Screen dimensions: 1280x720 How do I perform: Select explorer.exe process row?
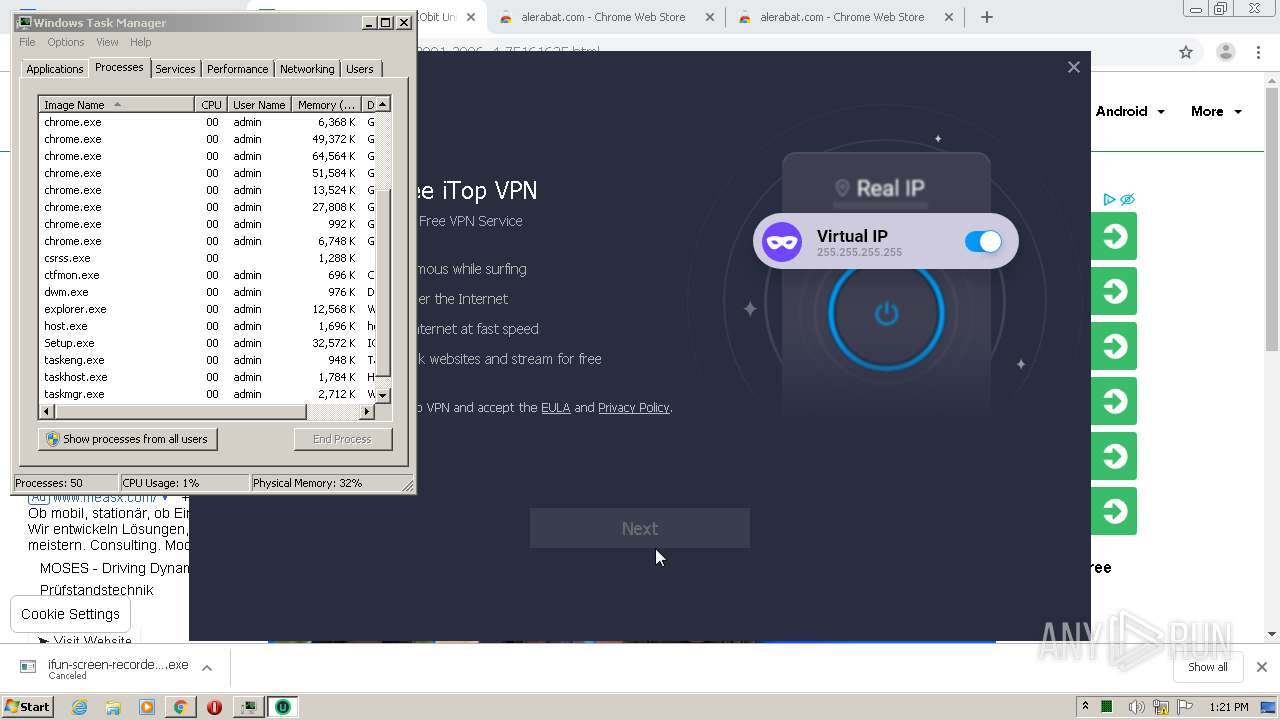207,309
